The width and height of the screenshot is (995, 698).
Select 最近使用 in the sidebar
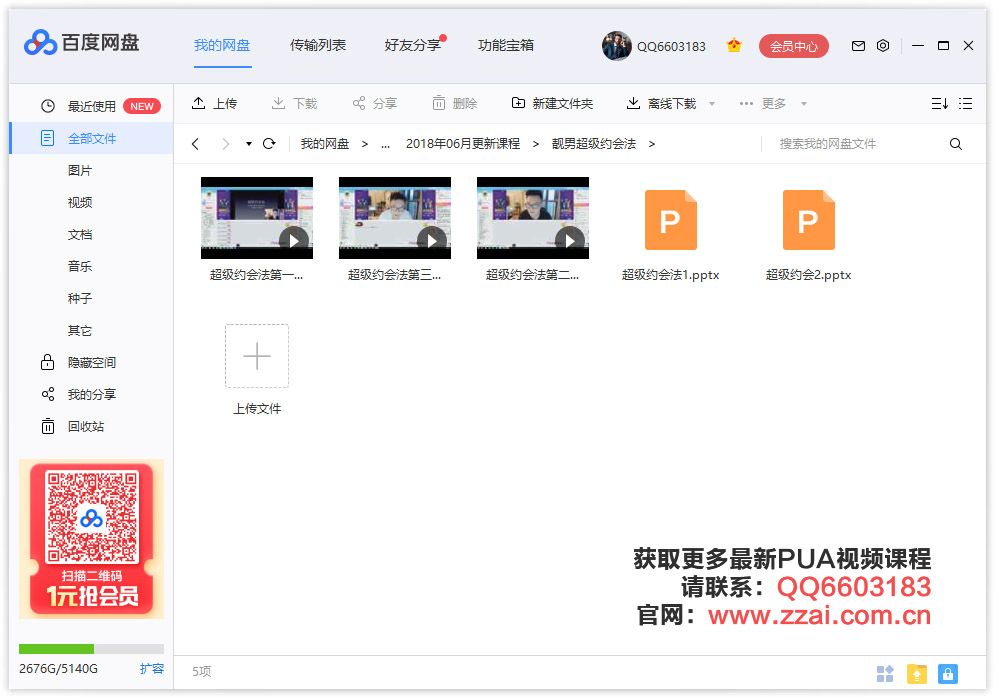91,106
